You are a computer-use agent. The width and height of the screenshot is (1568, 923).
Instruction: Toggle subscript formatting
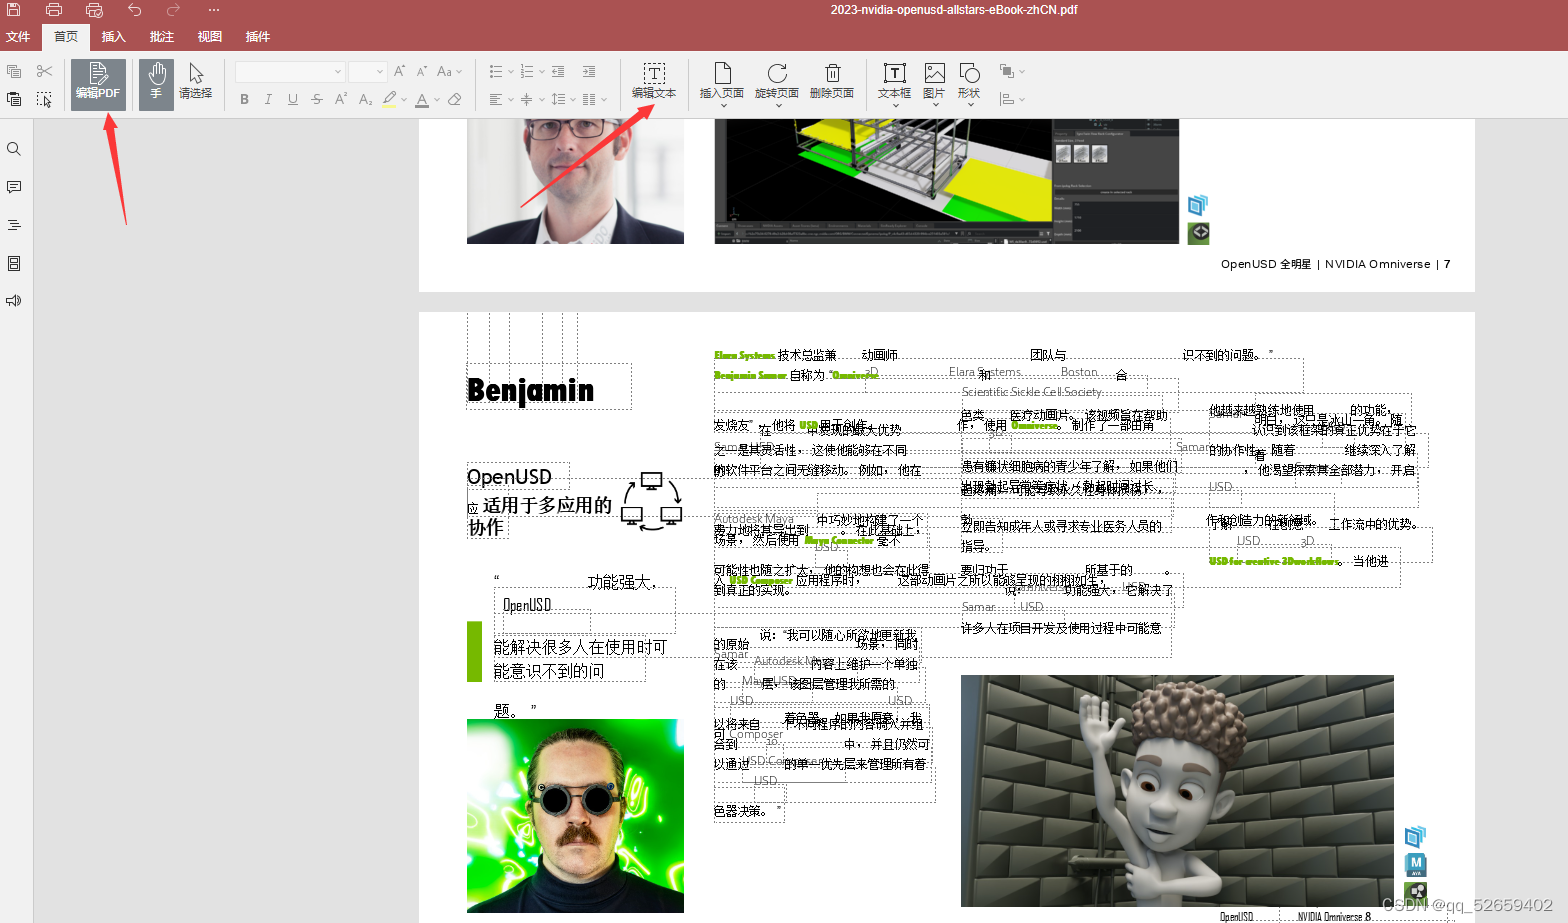(x=365, y=99)
